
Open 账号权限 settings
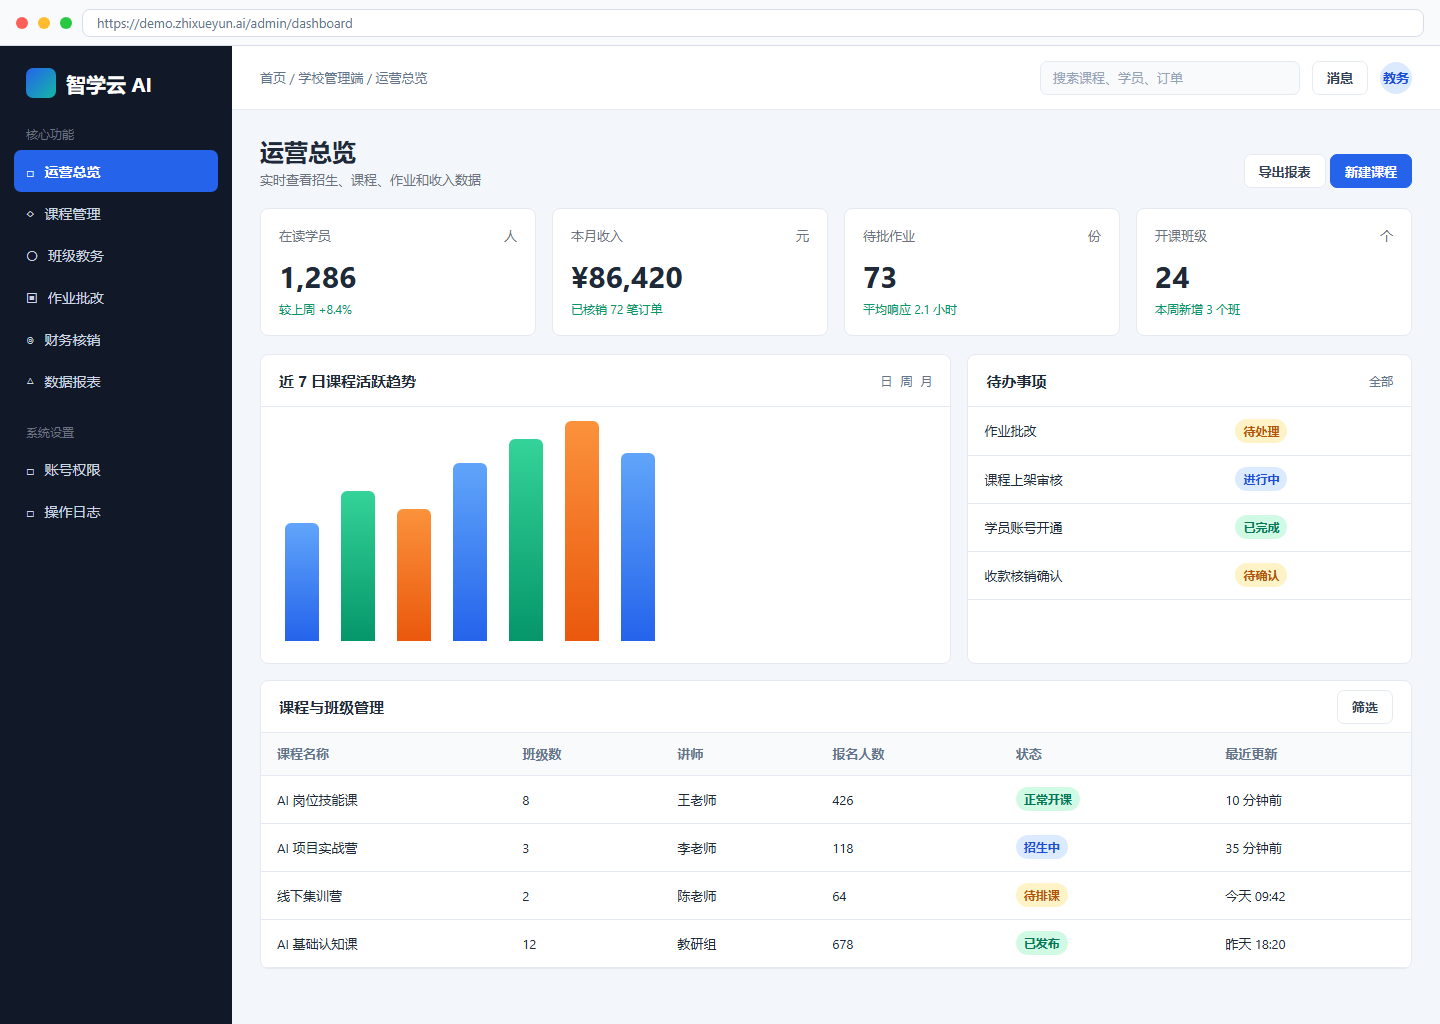[x=116, y=470]
